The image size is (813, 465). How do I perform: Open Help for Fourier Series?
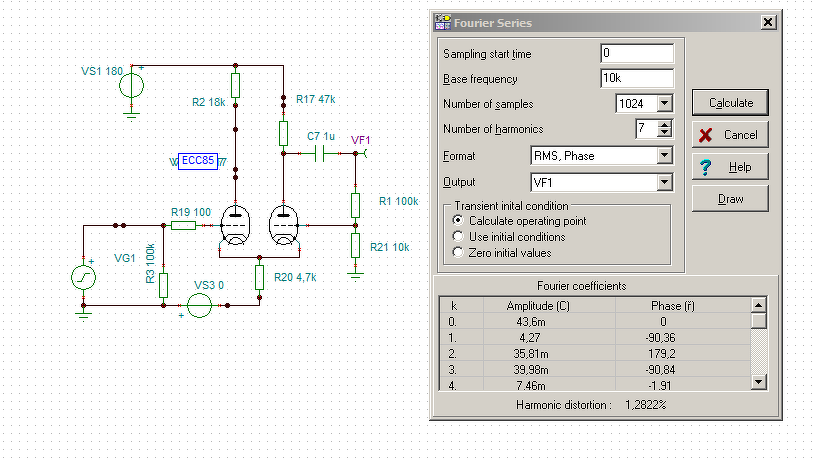730,167
